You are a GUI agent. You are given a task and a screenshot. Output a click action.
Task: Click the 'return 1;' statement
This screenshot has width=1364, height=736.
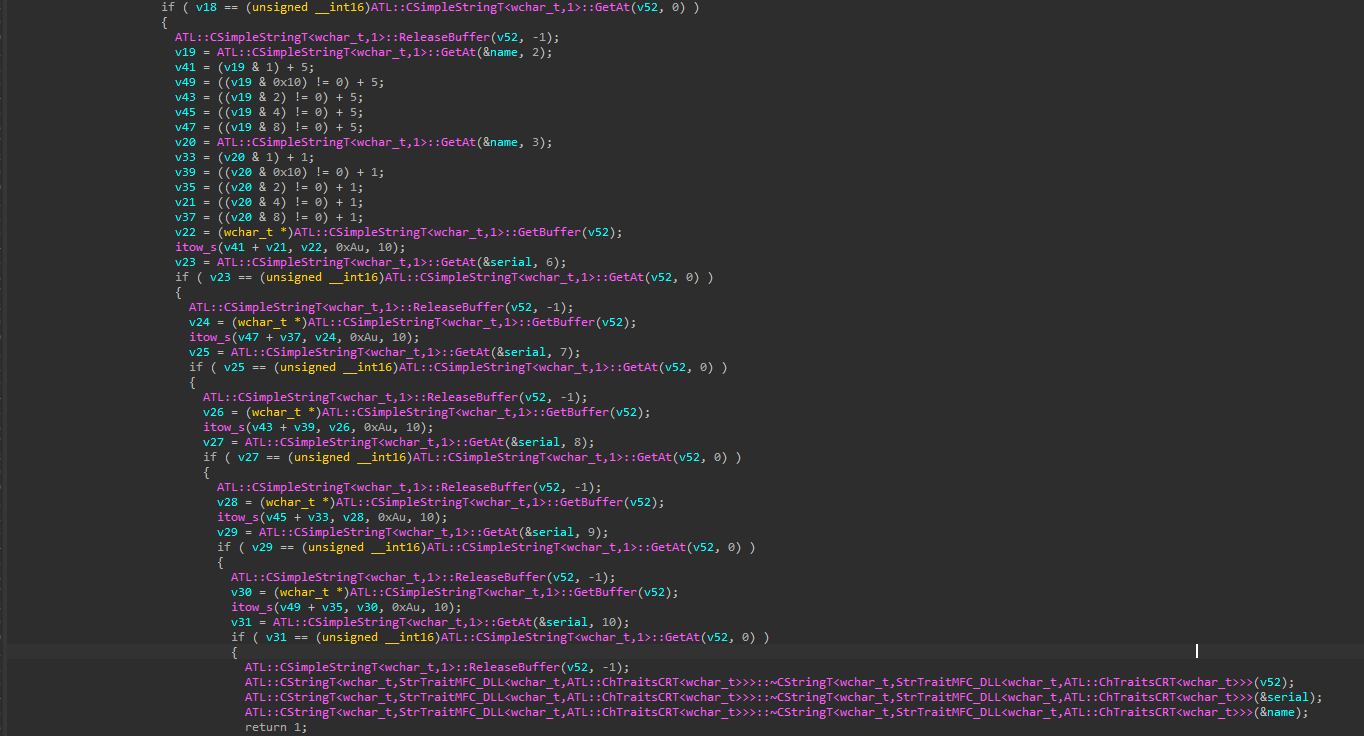[277, 727]
